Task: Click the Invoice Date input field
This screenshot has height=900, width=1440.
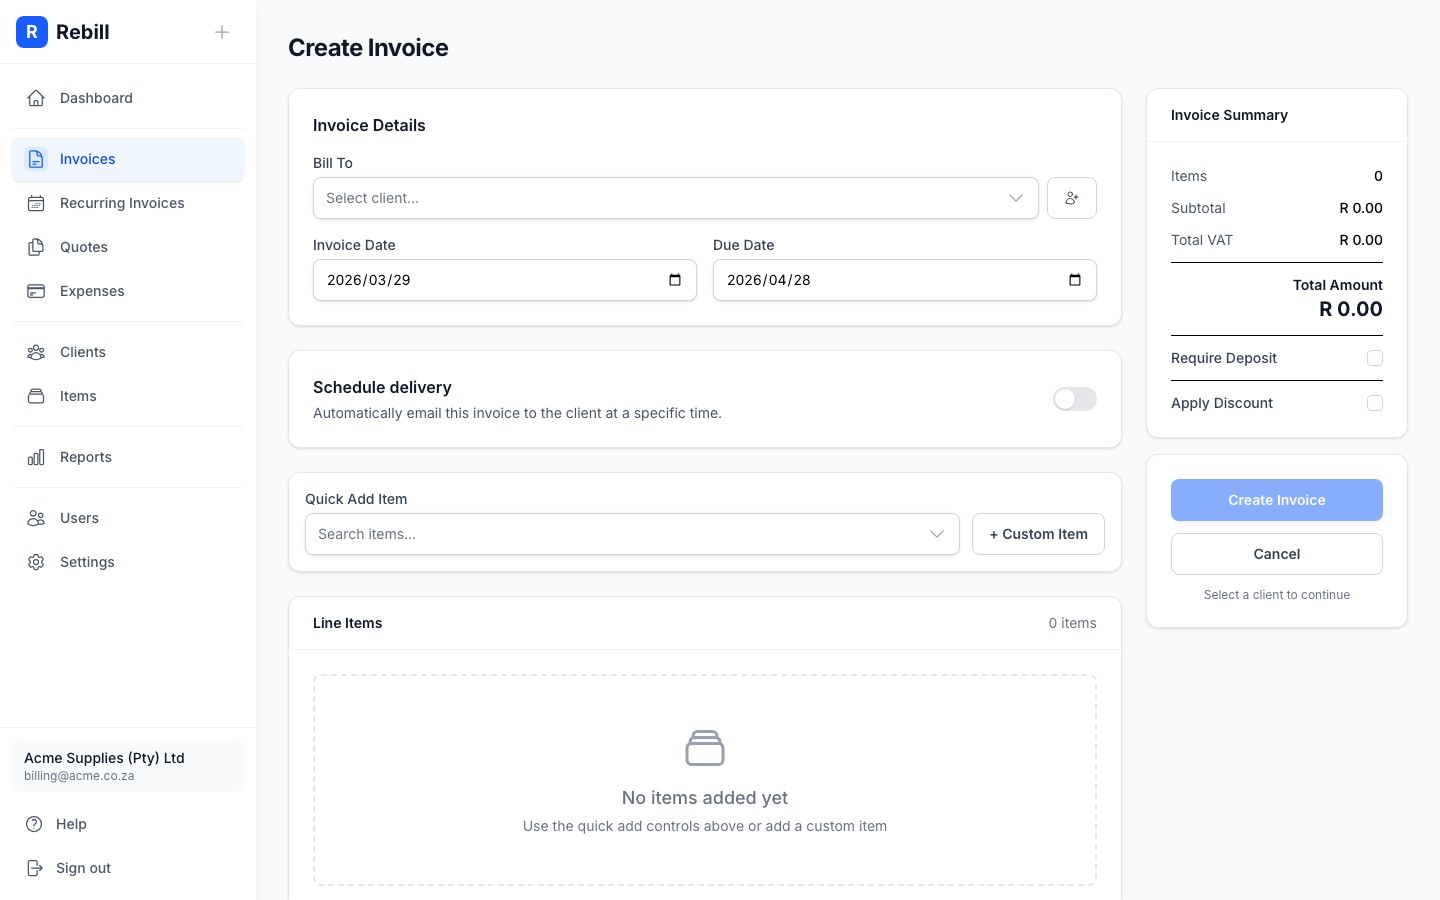Action: [x=480, y=280]
